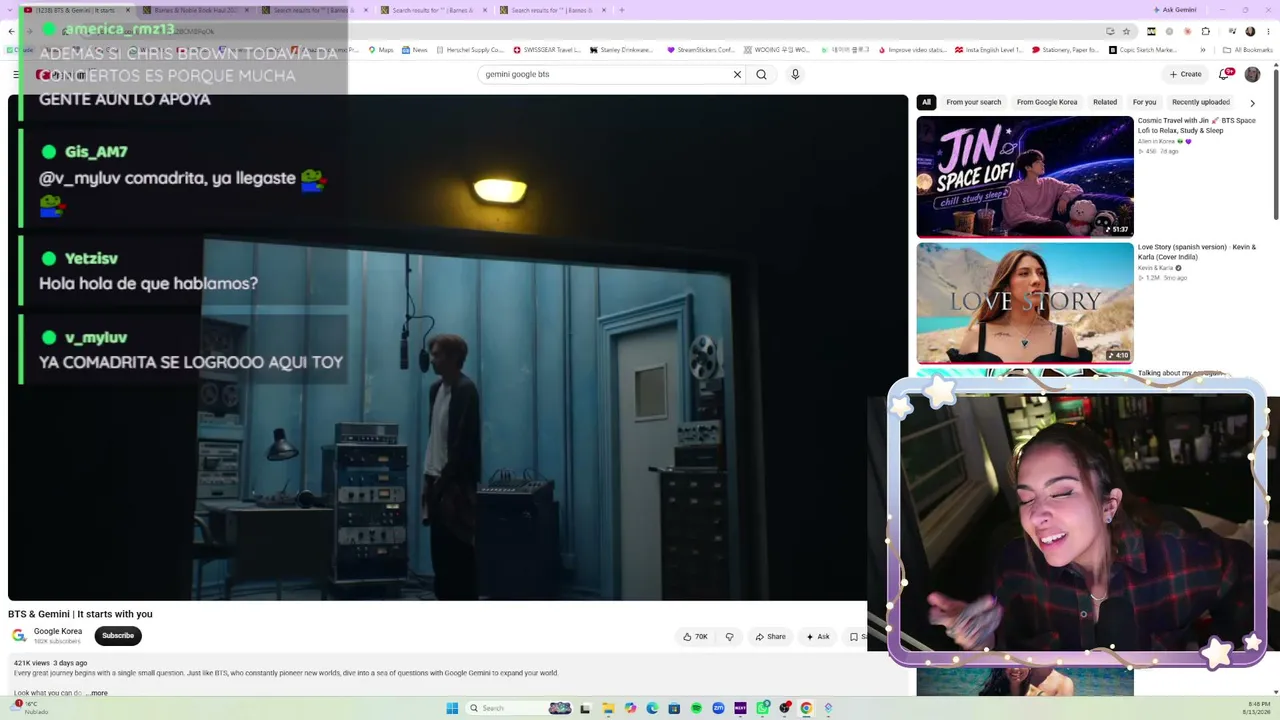Select the From your search chip
The width and height of the screenshot is (1280, 720).
[973, 102]
